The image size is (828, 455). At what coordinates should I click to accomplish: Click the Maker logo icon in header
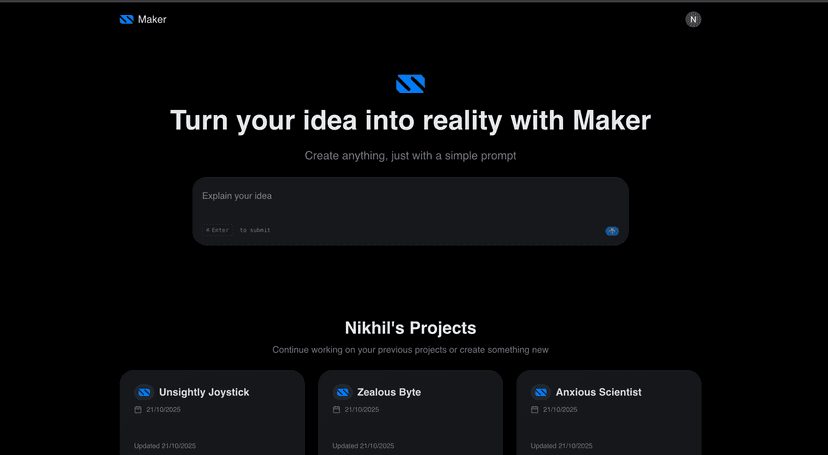click(126, 19)
